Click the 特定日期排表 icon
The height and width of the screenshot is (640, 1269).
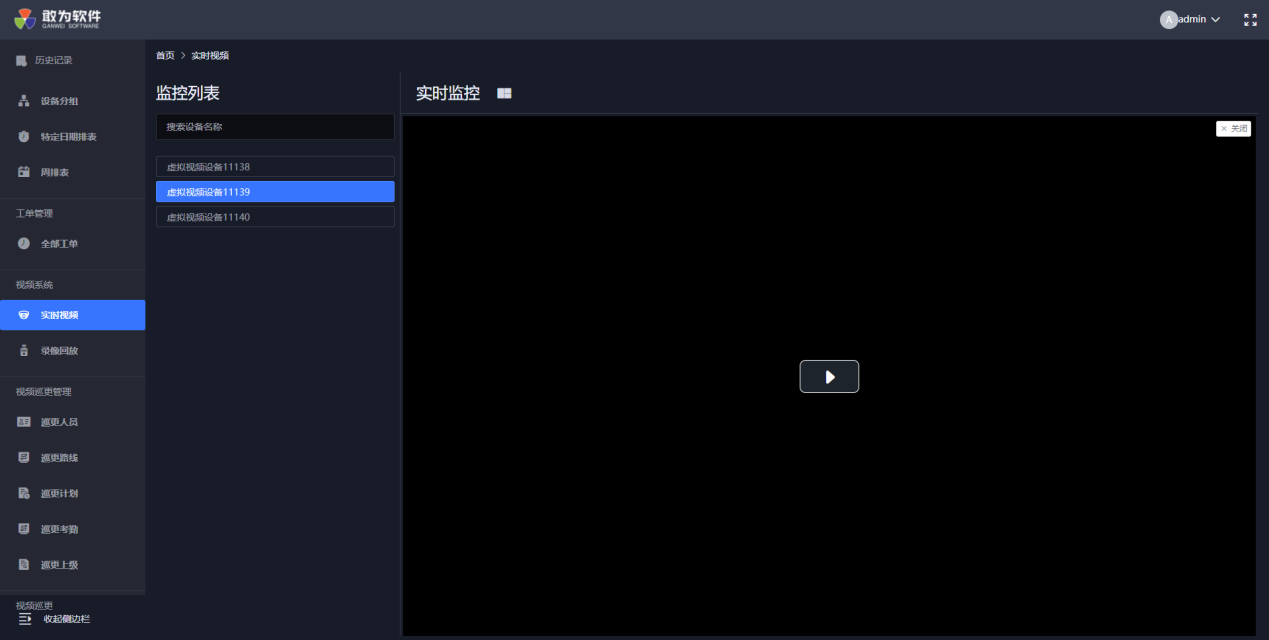click(24, 137)
